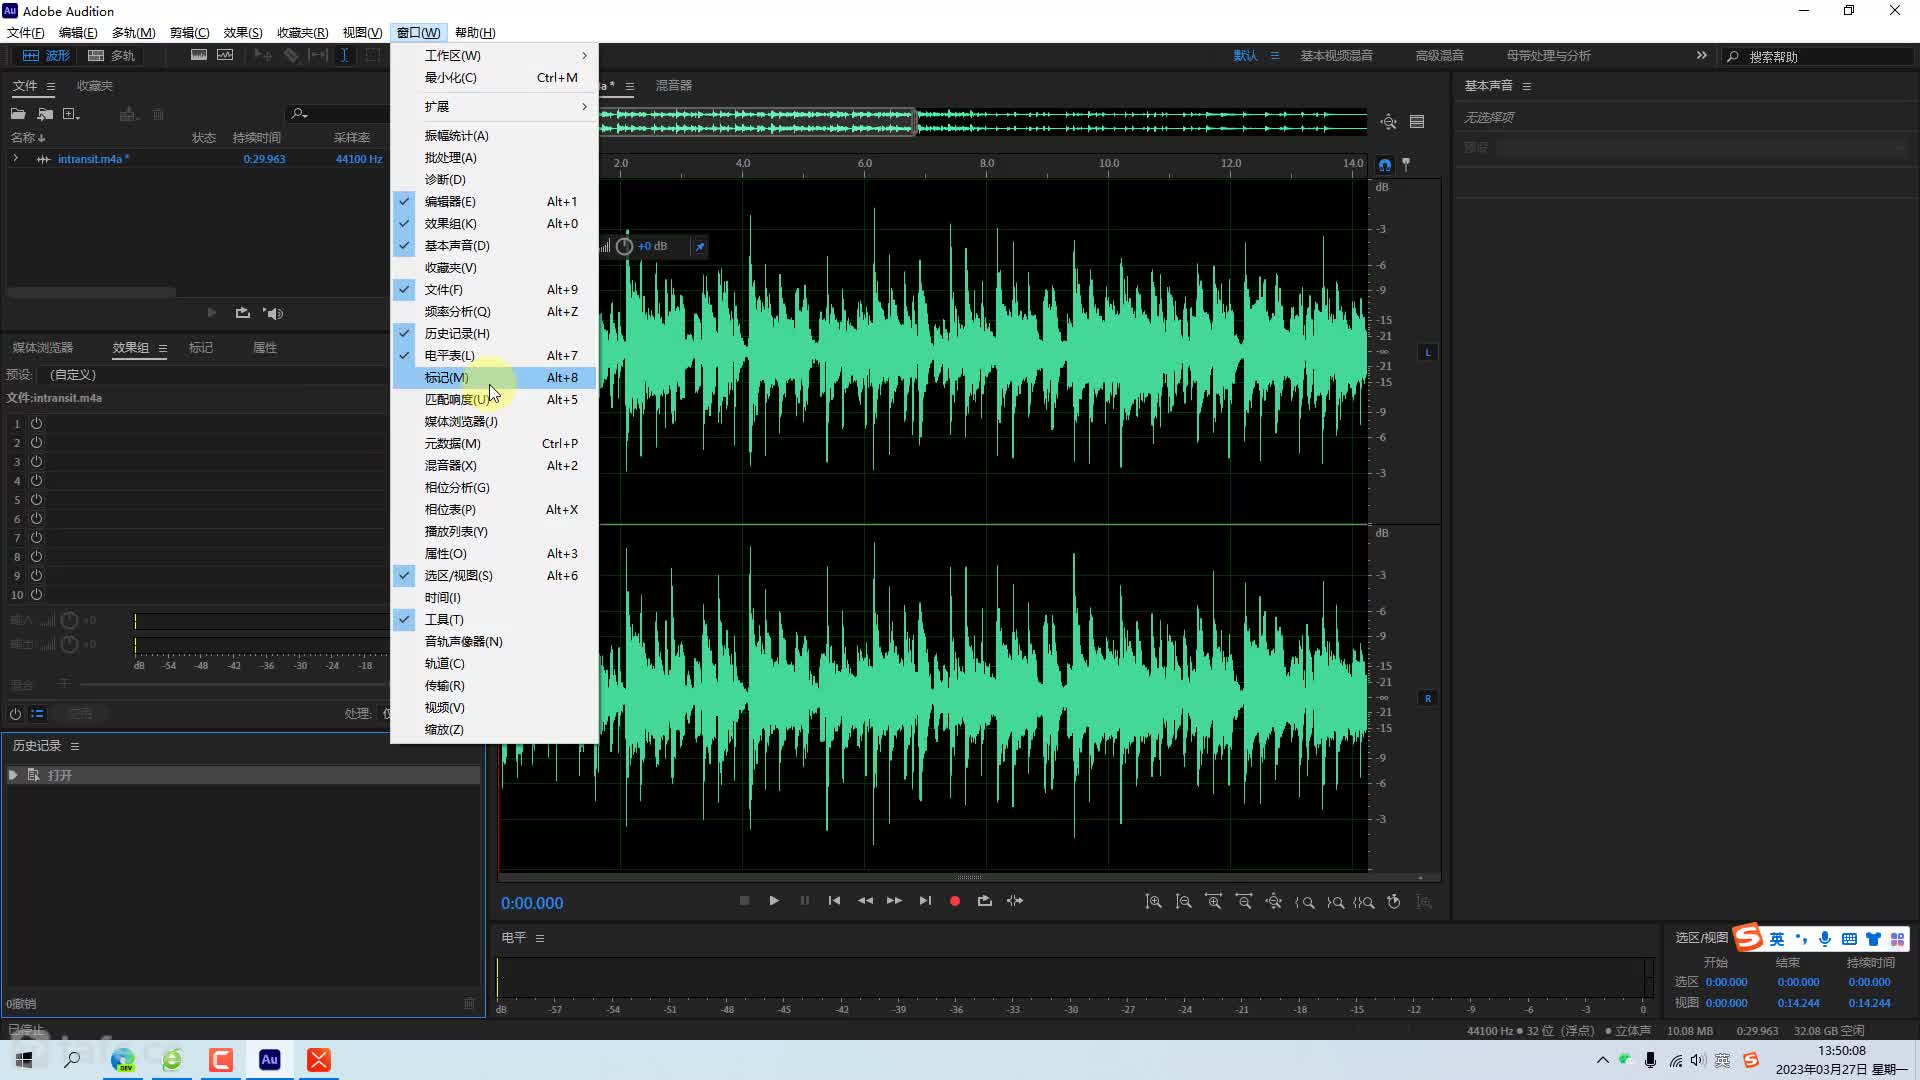
Task: Open the Effects Rack panel menu
Action: pyautogui.click(x=163, y=348)
